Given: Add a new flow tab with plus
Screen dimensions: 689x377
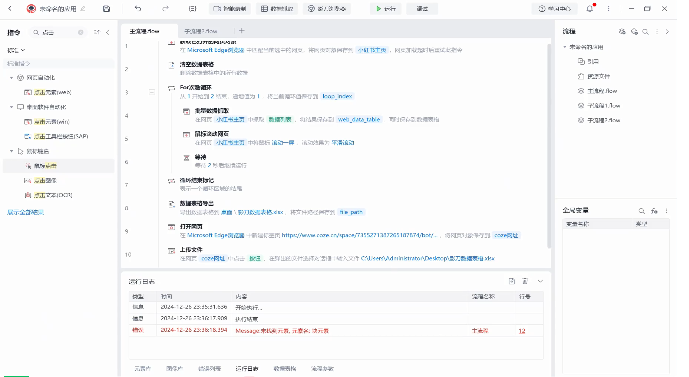Looking at the screenshot, I should point(242,31).
